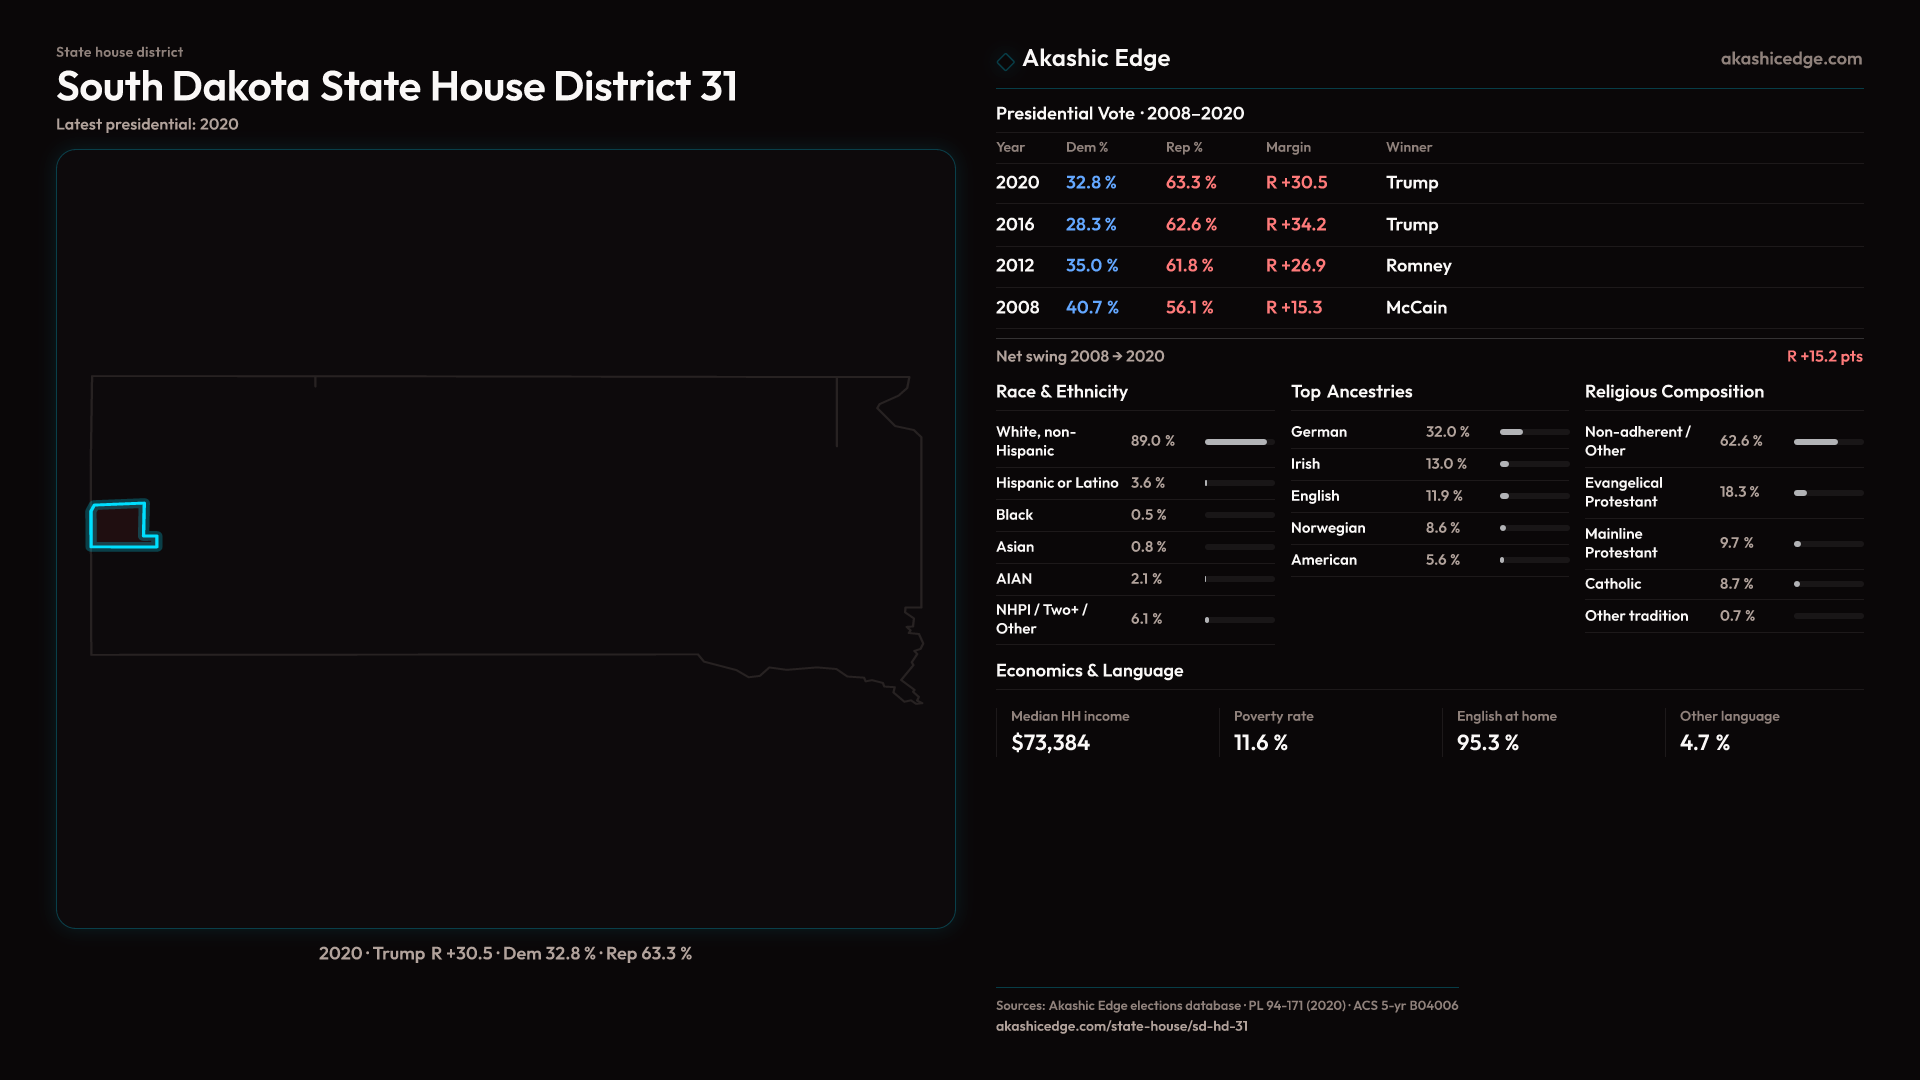Image resolution: width=1920 pixels, height=1080 pixels.
Task: Click the Other language stat value
Action: (1704, 743)
